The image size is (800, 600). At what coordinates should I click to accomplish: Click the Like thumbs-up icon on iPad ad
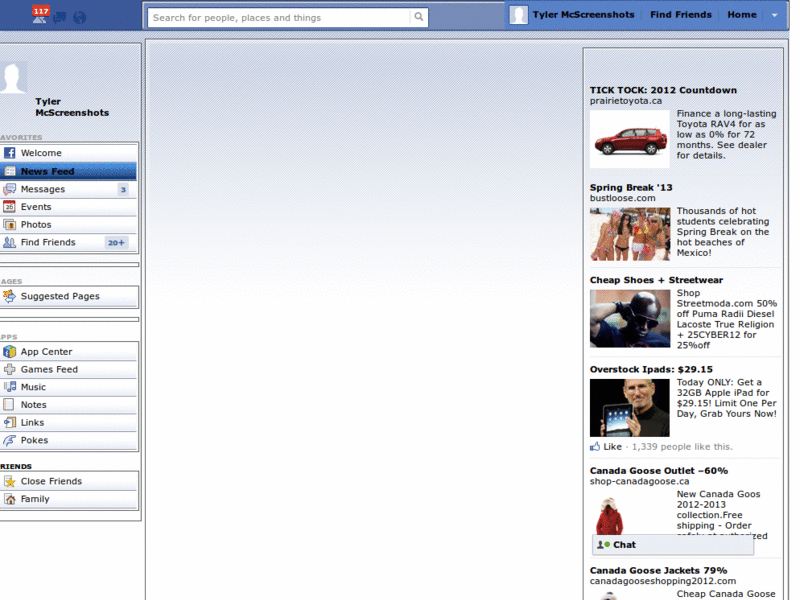pyautogui.click(x=595, y=446)
